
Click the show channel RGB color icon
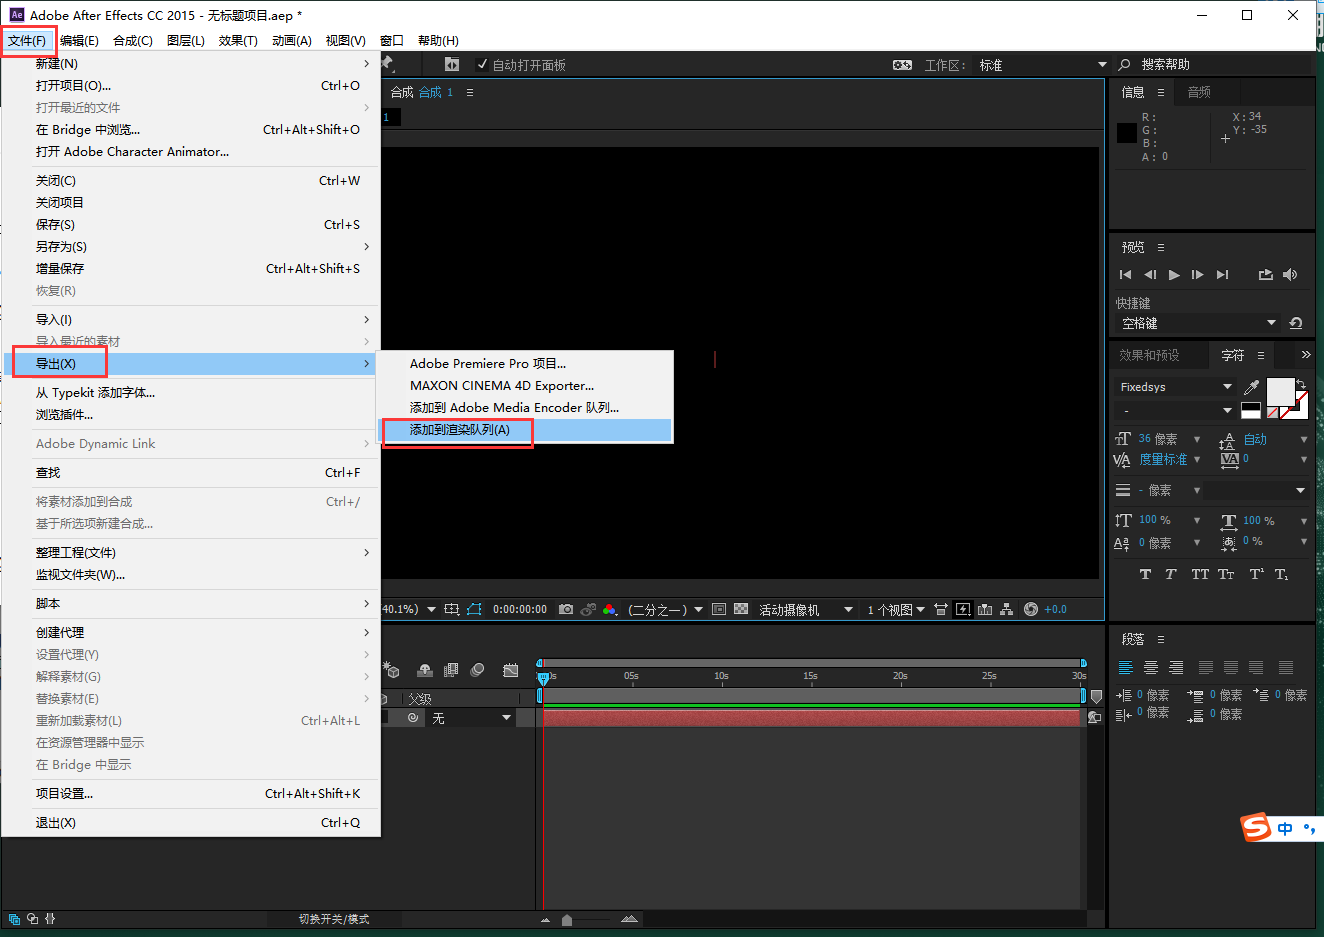[609, 609]
